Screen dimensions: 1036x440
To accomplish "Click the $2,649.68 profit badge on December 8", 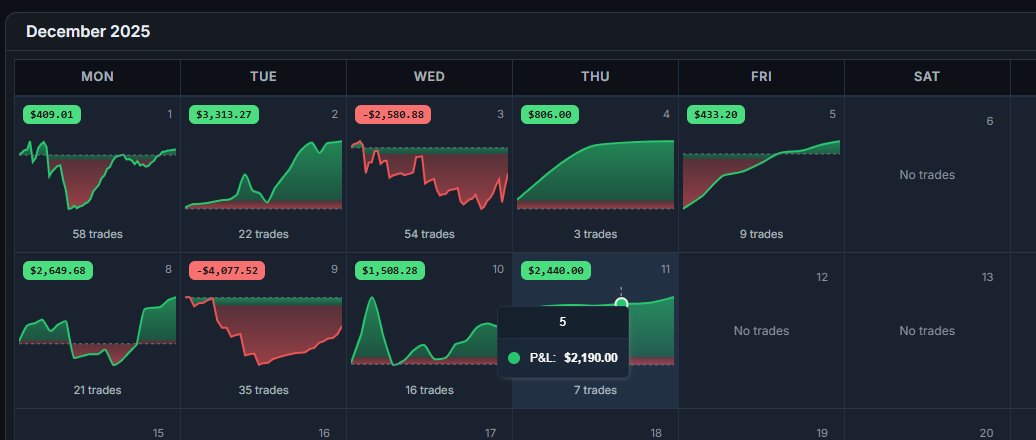I will 58,270.
